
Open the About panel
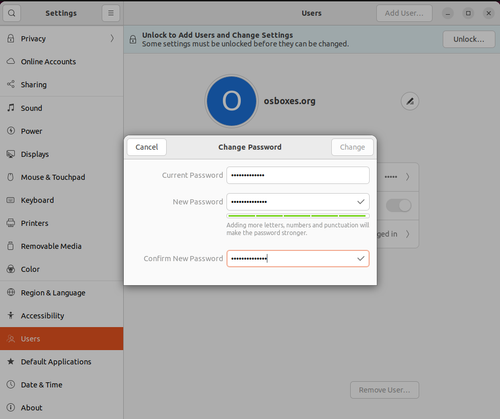click(x=62, y=407)
